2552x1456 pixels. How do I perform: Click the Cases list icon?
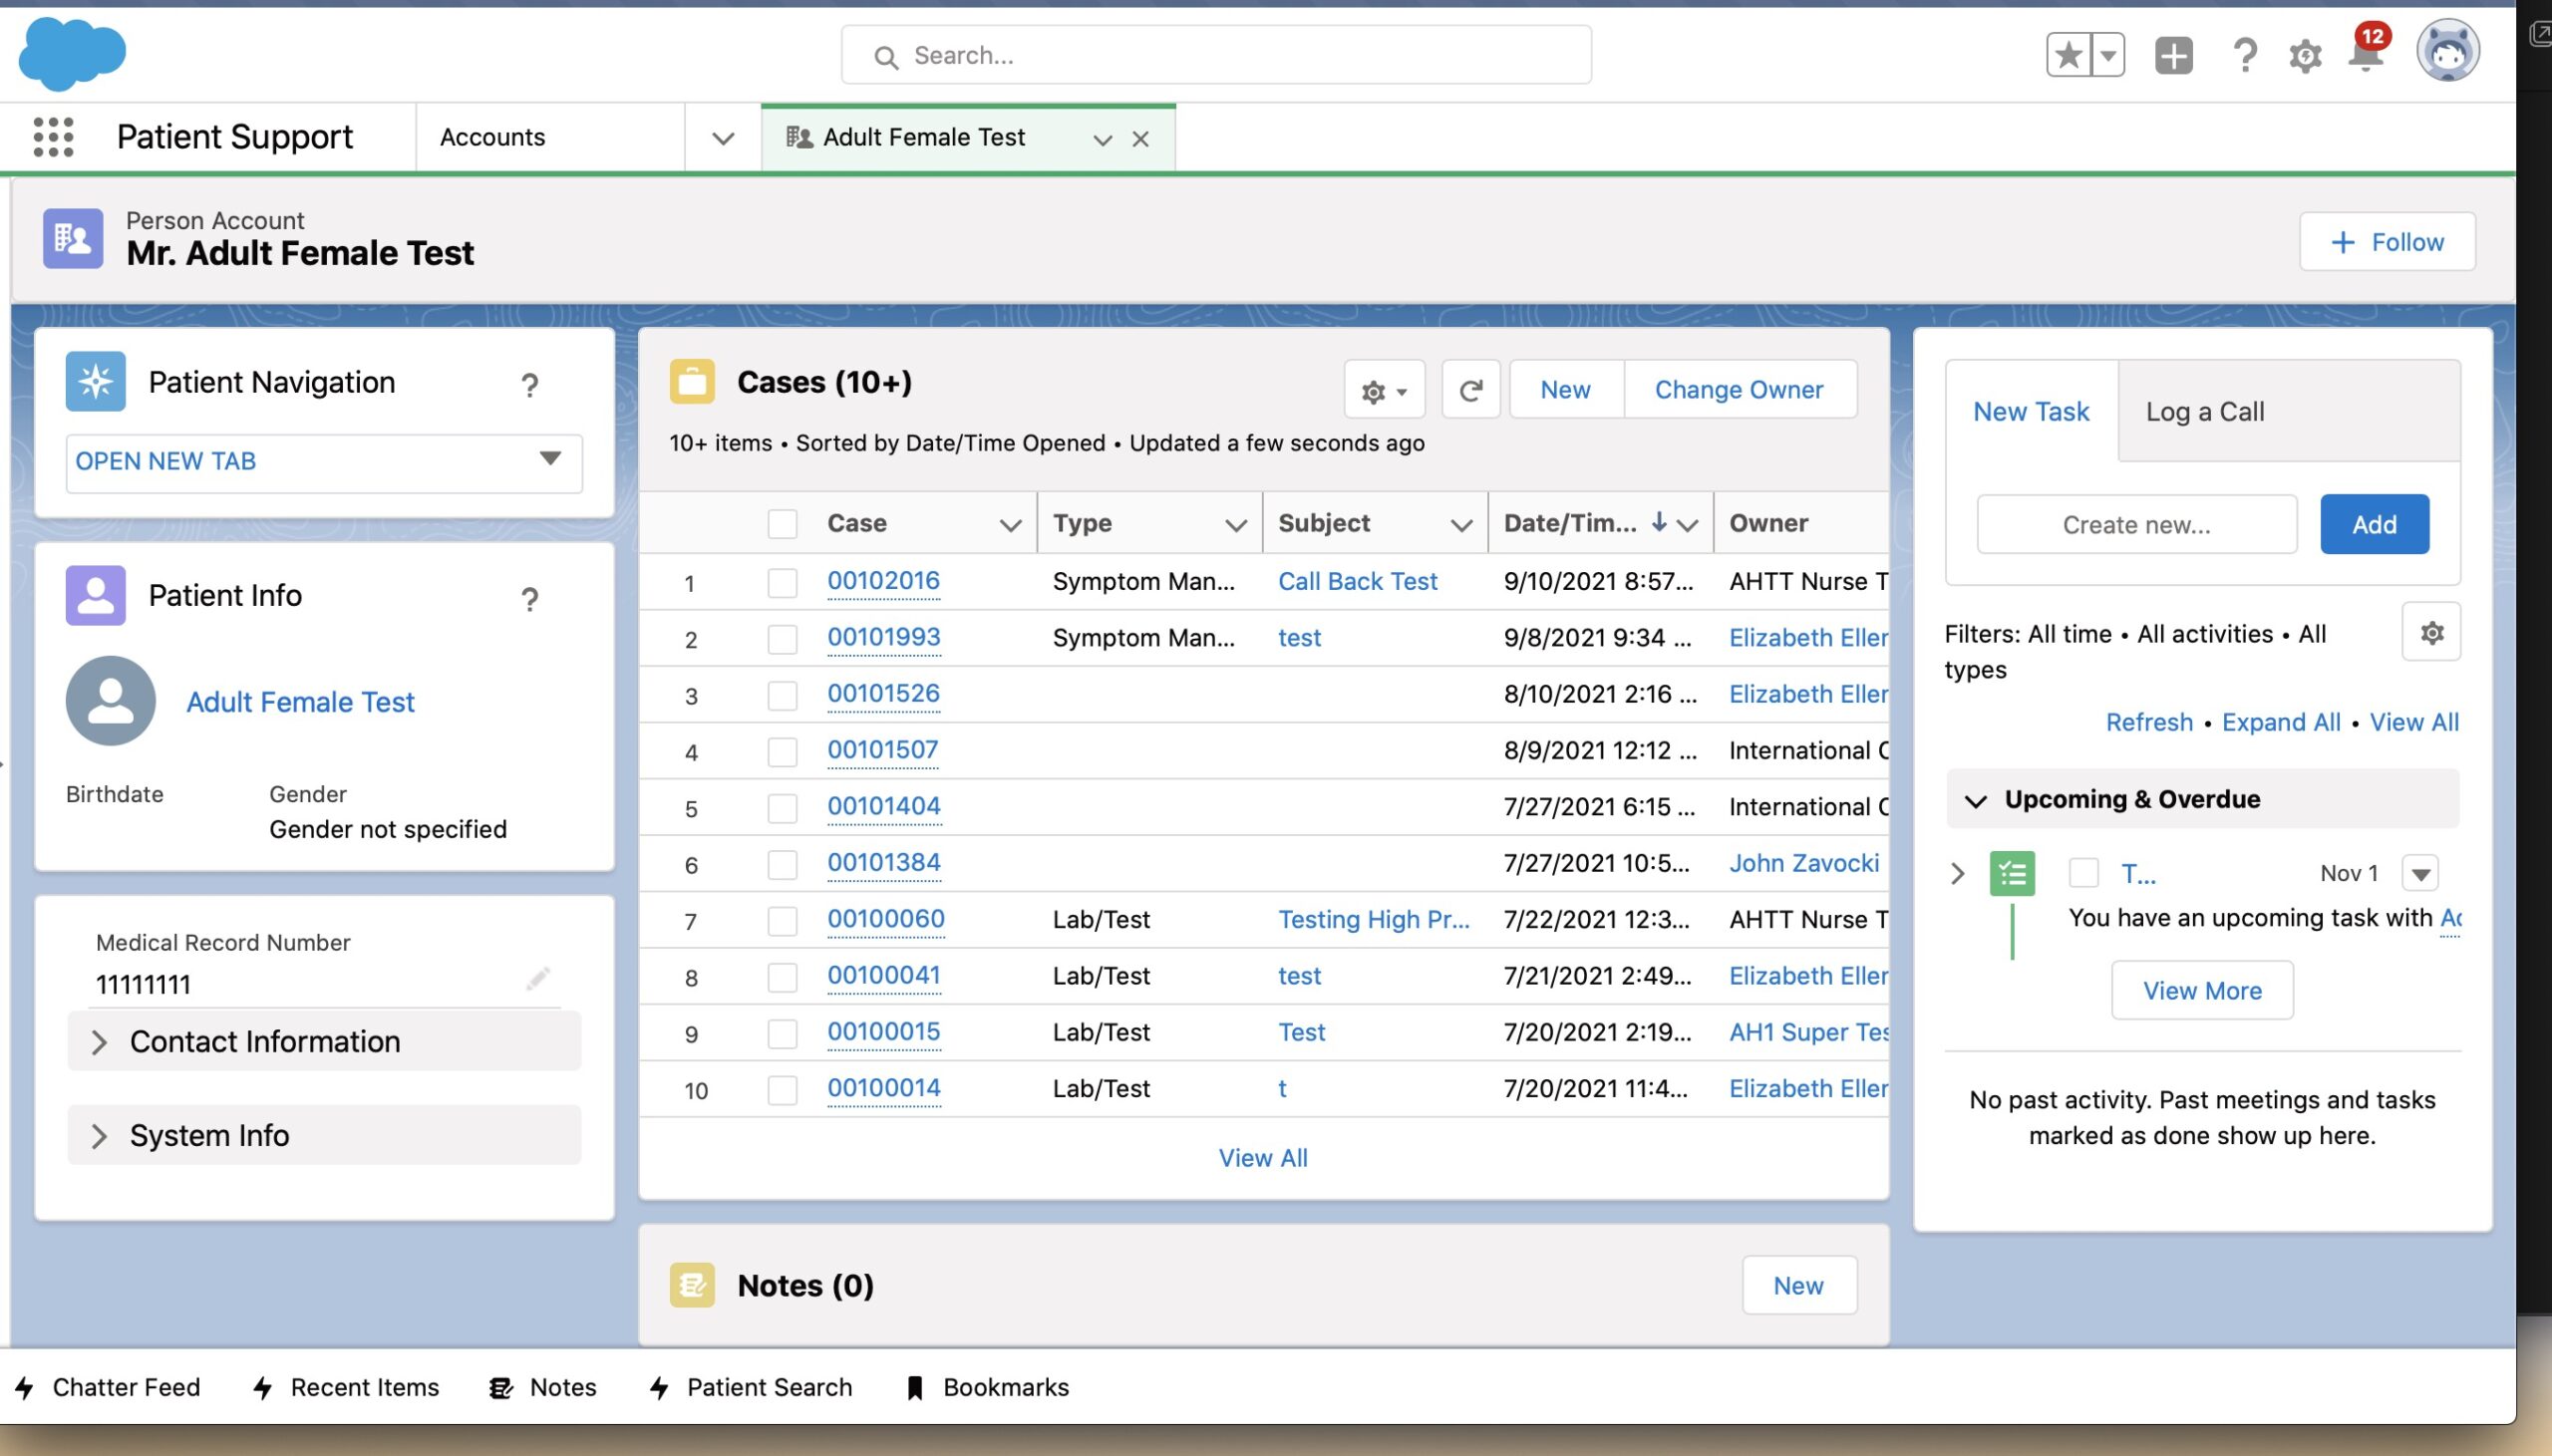pos(692,381)
